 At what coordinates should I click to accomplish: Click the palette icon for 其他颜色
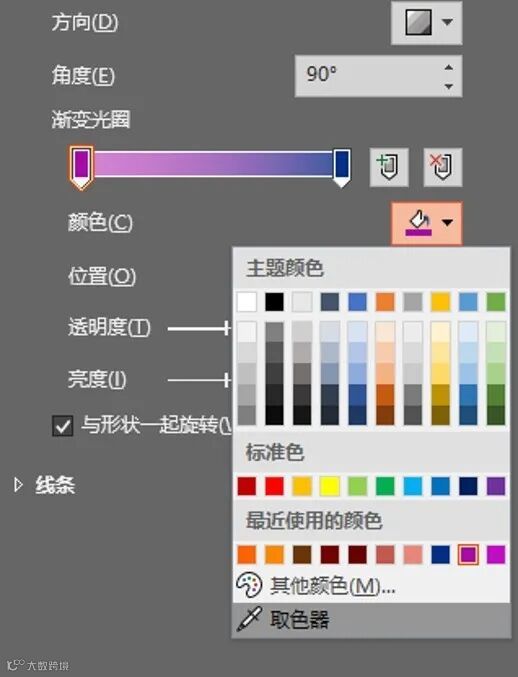[x=250, y=585]
